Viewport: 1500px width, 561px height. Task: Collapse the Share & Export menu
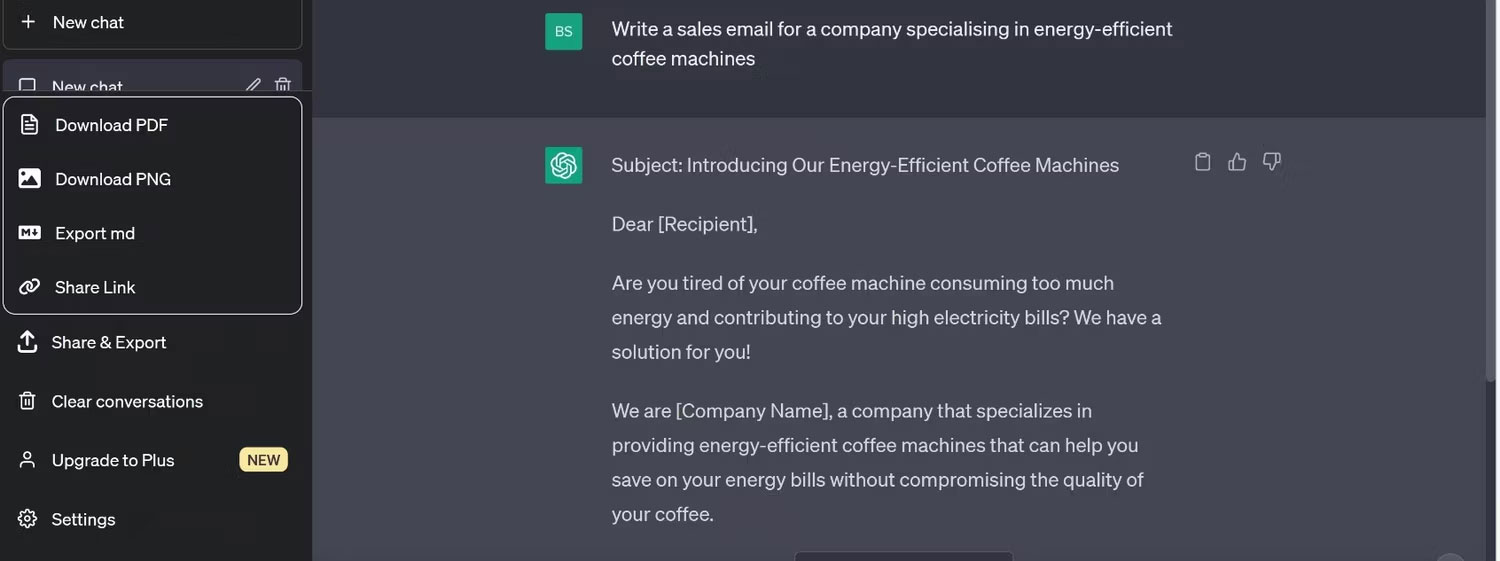109,342
